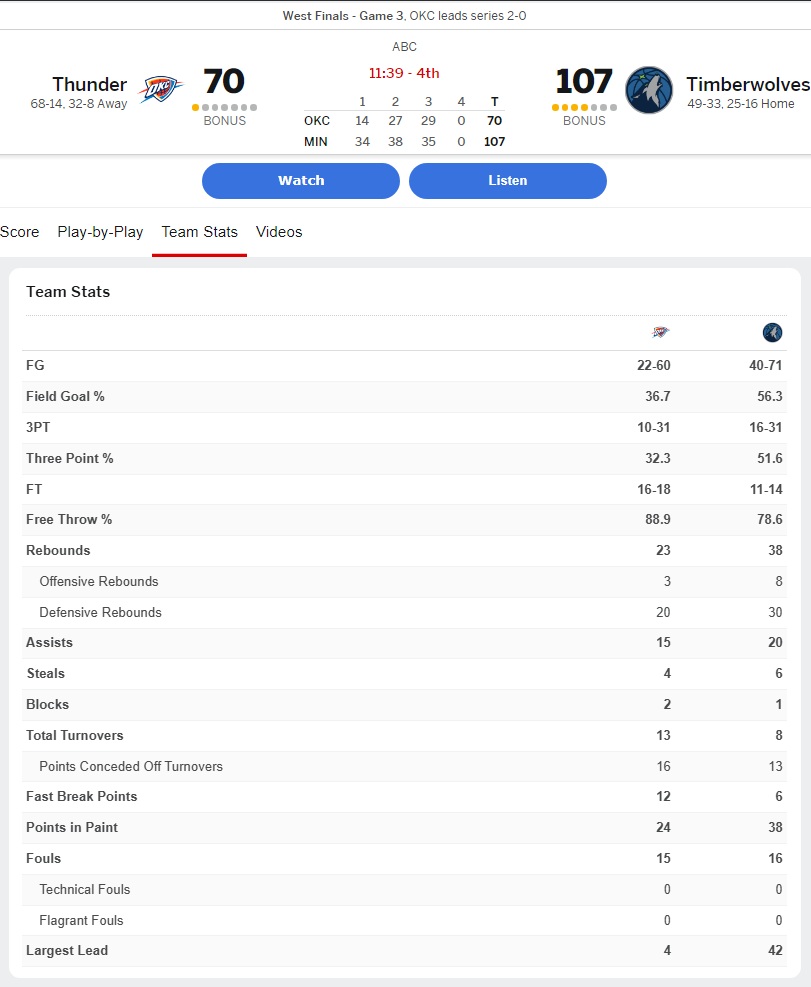The height and width of the screenshot is (987, 811).
Task: Click the West Finals Game 3 series note
Action: tap(404, 16)
